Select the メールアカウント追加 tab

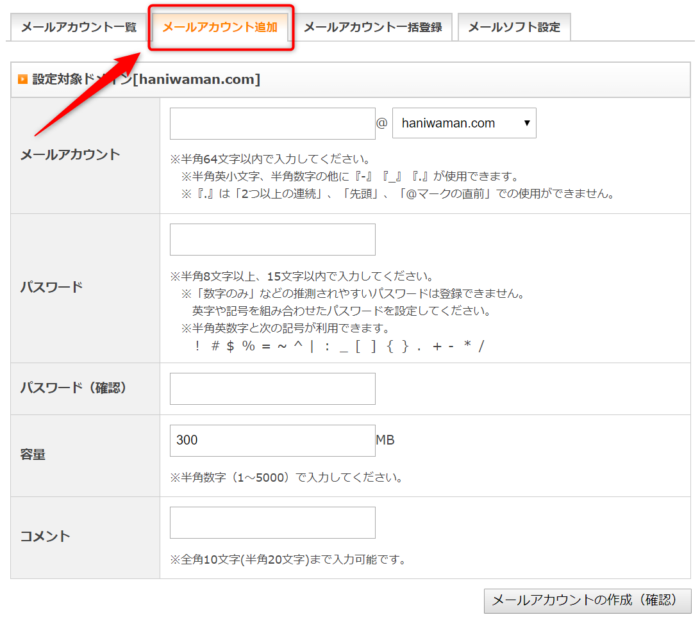pos(220,27)
